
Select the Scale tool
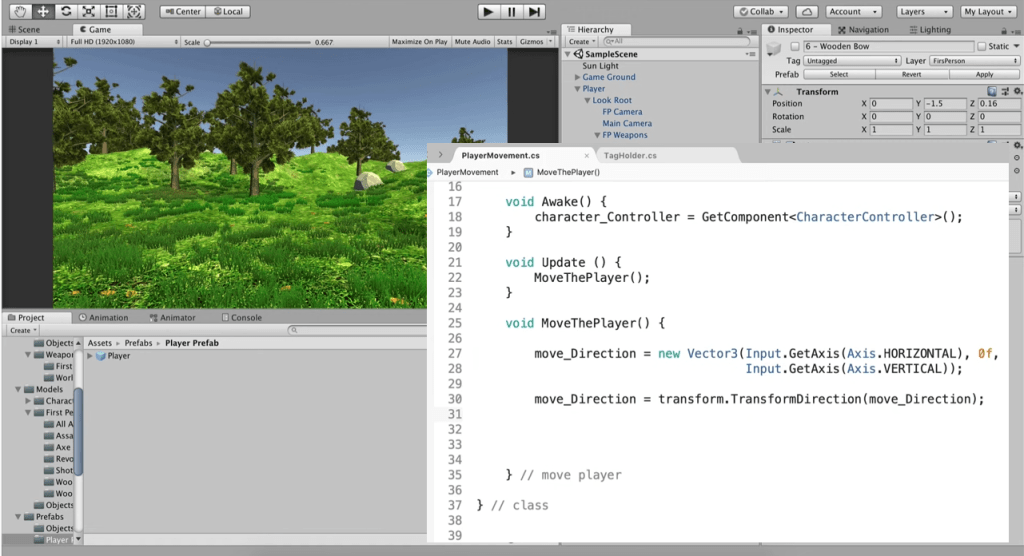[88, 12]
